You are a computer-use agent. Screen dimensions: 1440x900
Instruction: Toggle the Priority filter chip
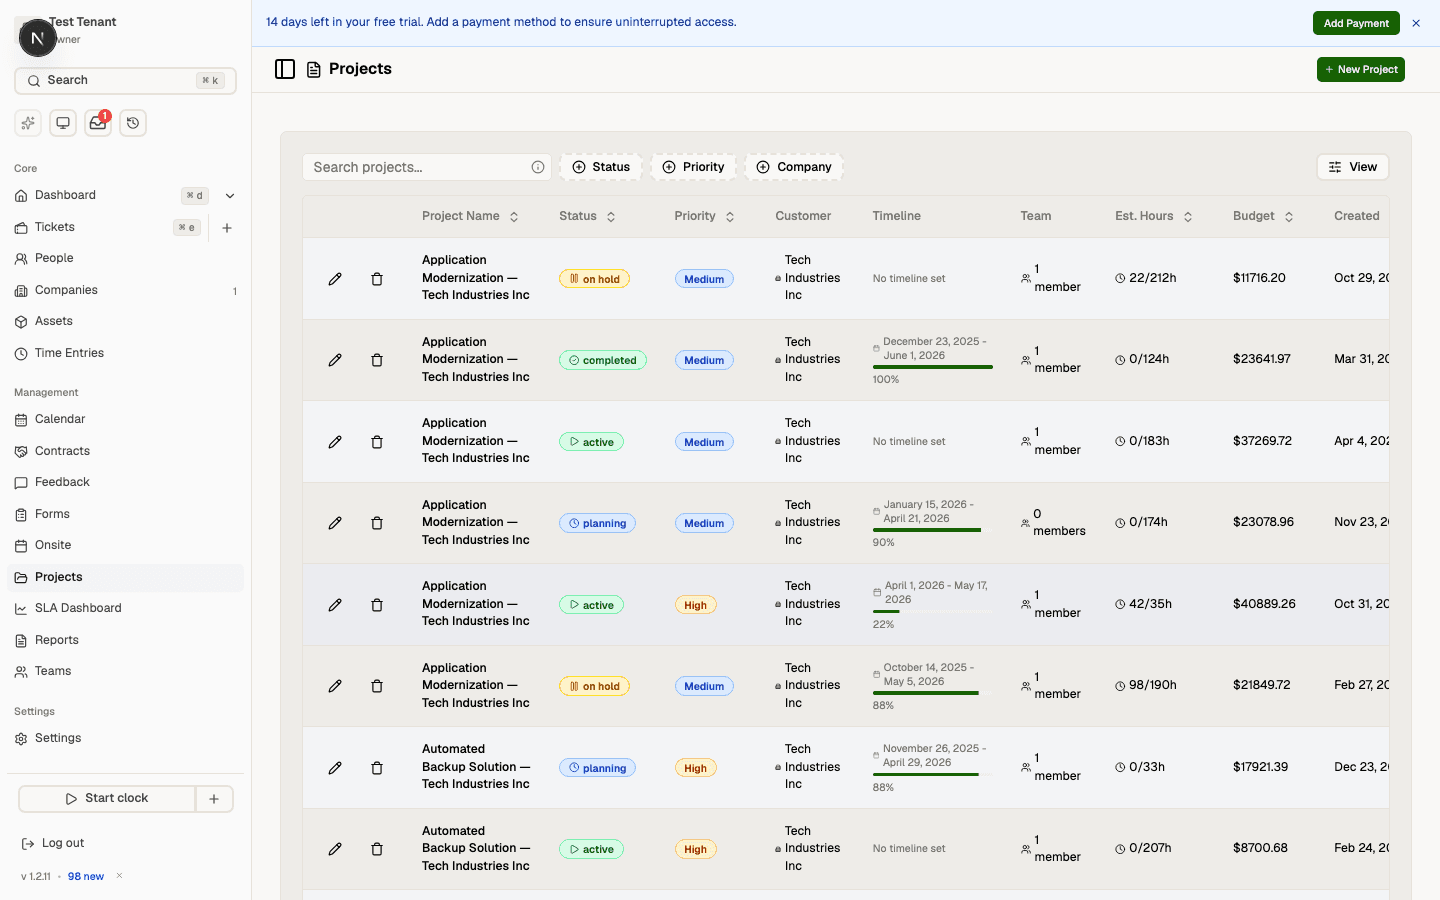click(x=693, y=166)
